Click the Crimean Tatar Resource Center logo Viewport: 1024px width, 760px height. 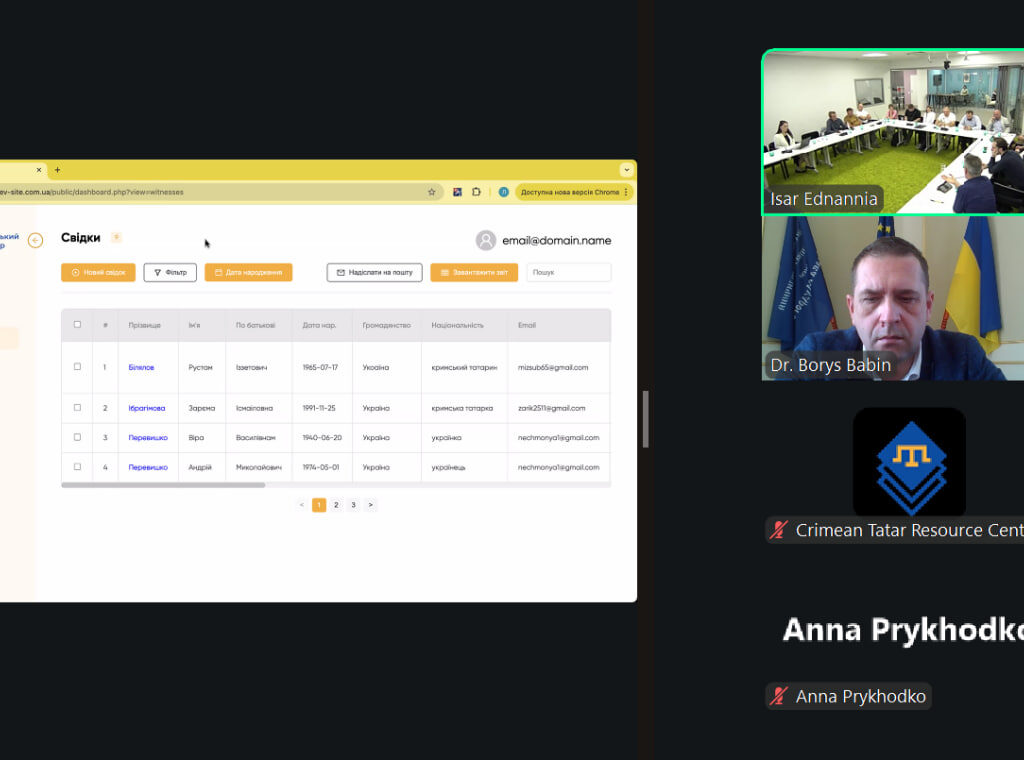909,462
